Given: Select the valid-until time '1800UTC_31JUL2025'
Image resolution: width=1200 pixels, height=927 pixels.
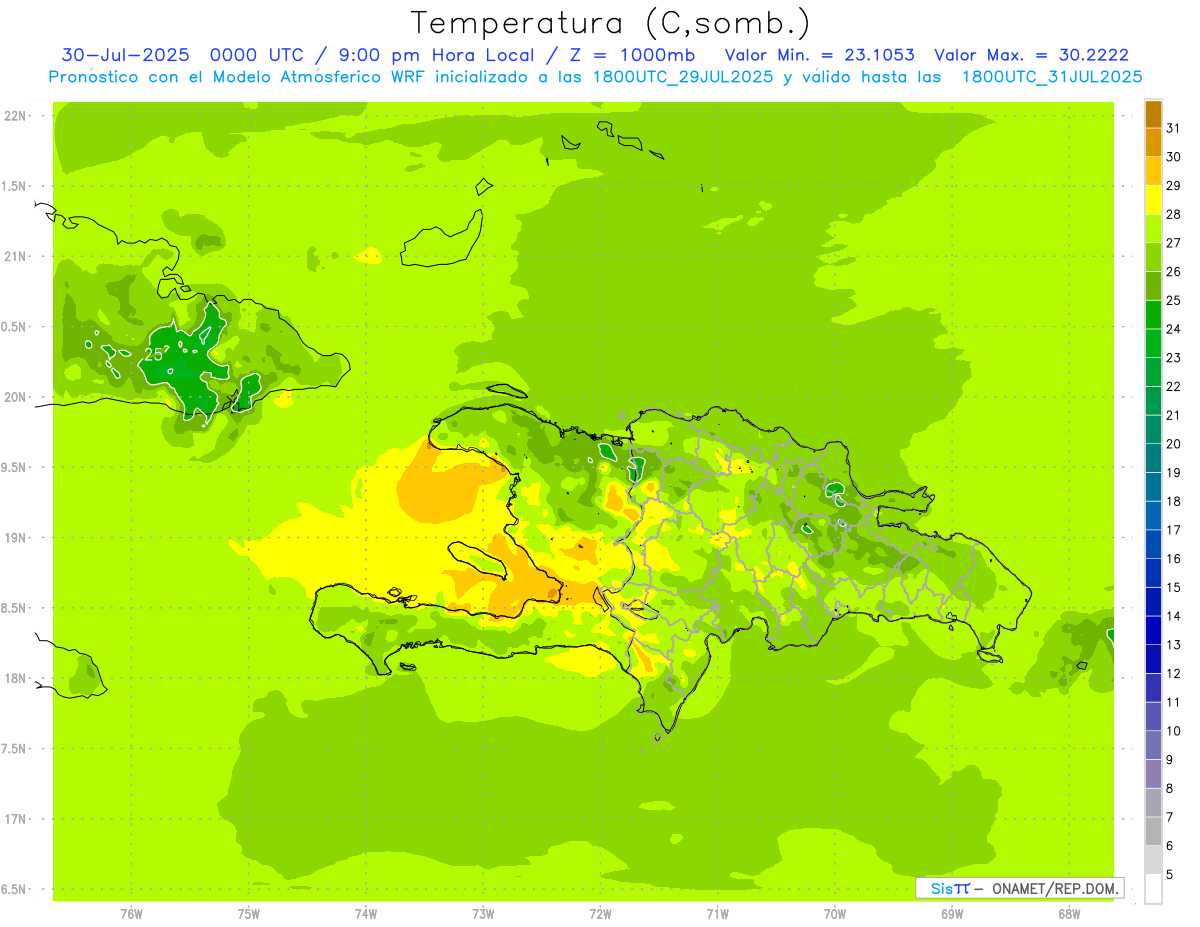Looking at the screenshot, I should pyautogui.click(x=1051, y=77).
